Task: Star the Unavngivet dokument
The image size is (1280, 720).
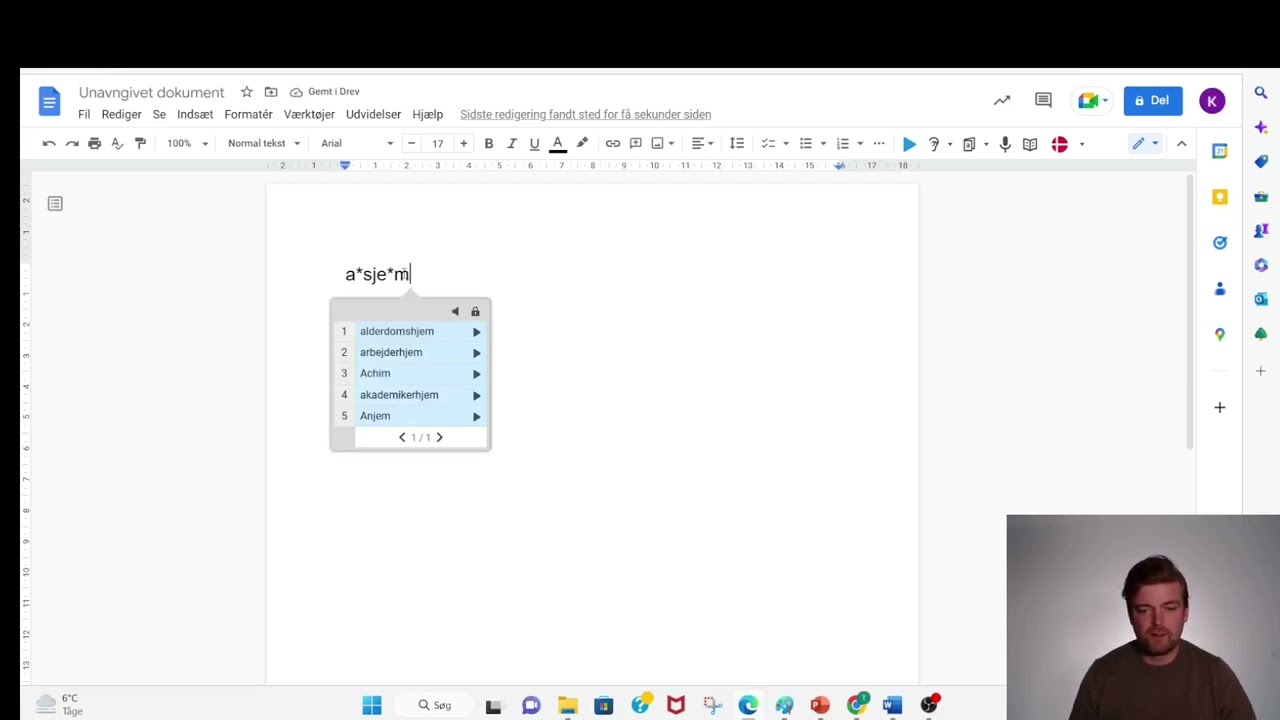Action: coord(246,92)
